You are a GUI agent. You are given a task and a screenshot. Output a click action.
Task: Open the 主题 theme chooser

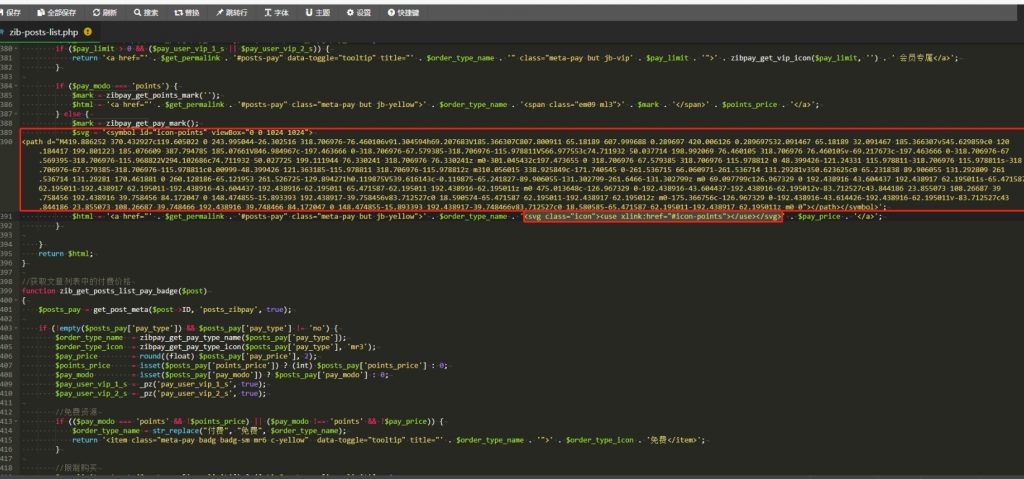click(317, 12)
